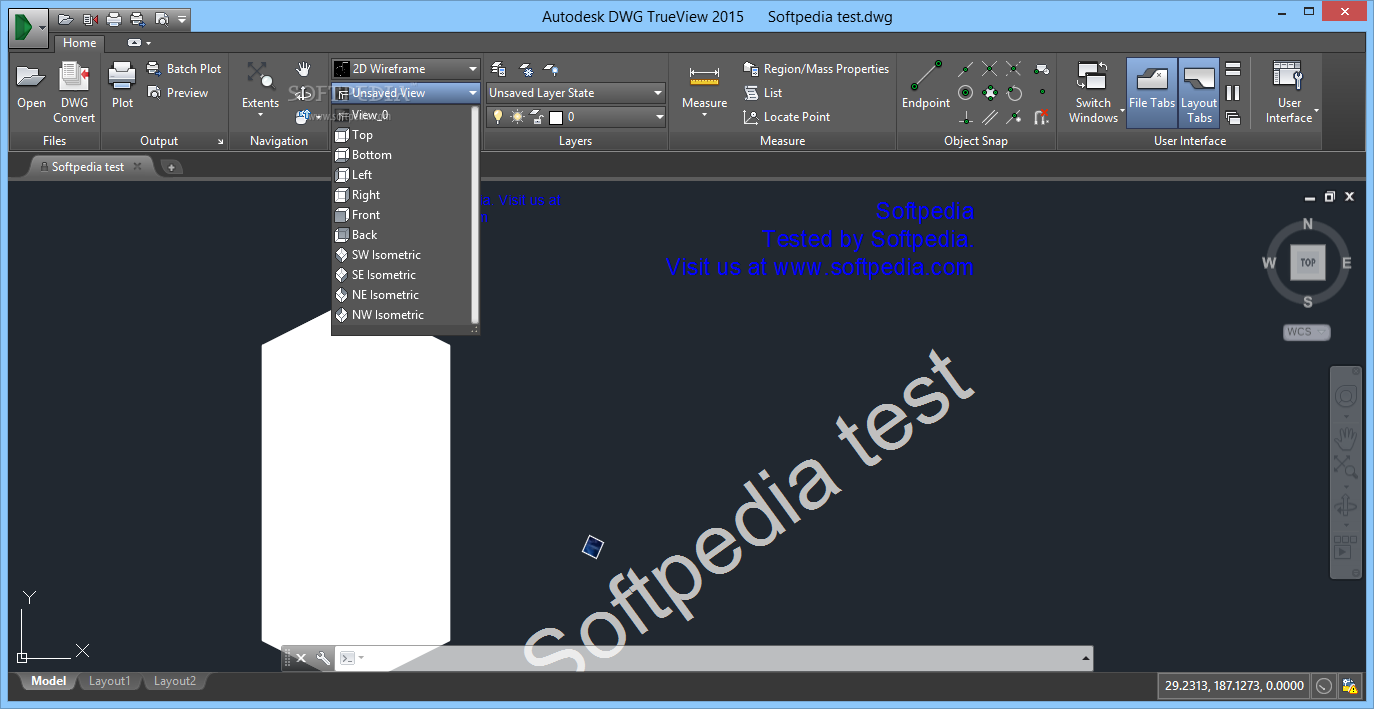Run the List command
The width and height of the screenshot is (1374, 709).
(763, 93)
